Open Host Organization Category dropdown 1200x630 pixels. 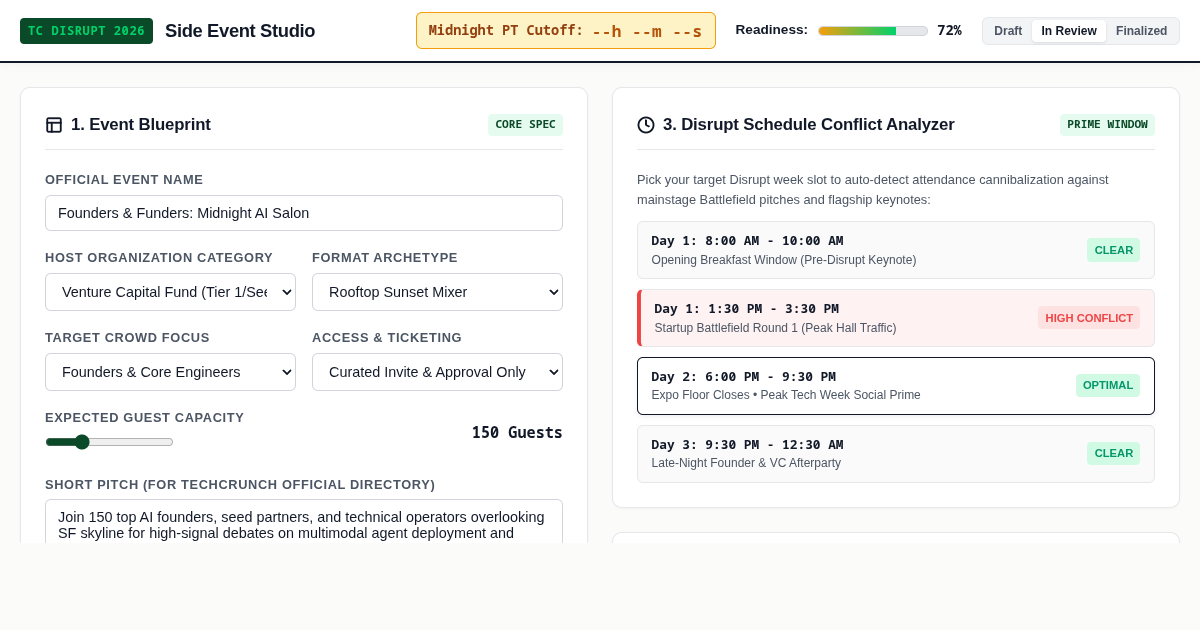170,292
